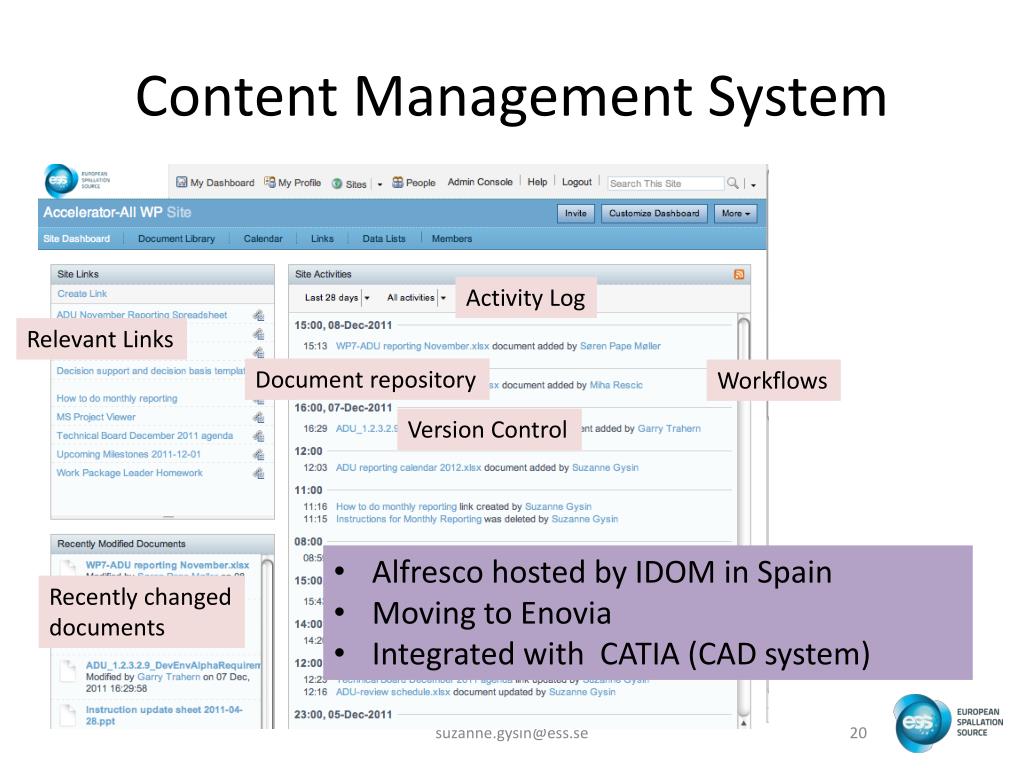Switch to the Document Library tab

pos(176,239)
